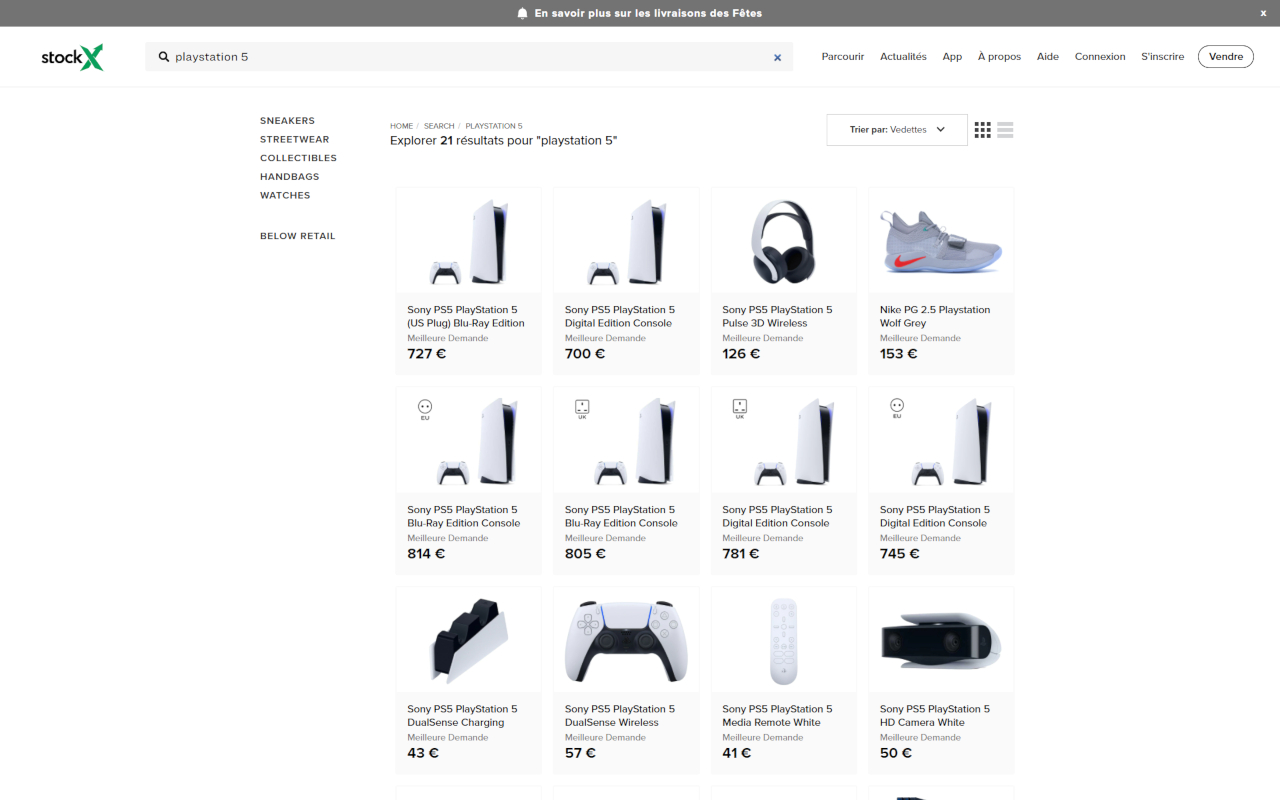
Task: Filter by Handbags category
Action: [290, 177]
